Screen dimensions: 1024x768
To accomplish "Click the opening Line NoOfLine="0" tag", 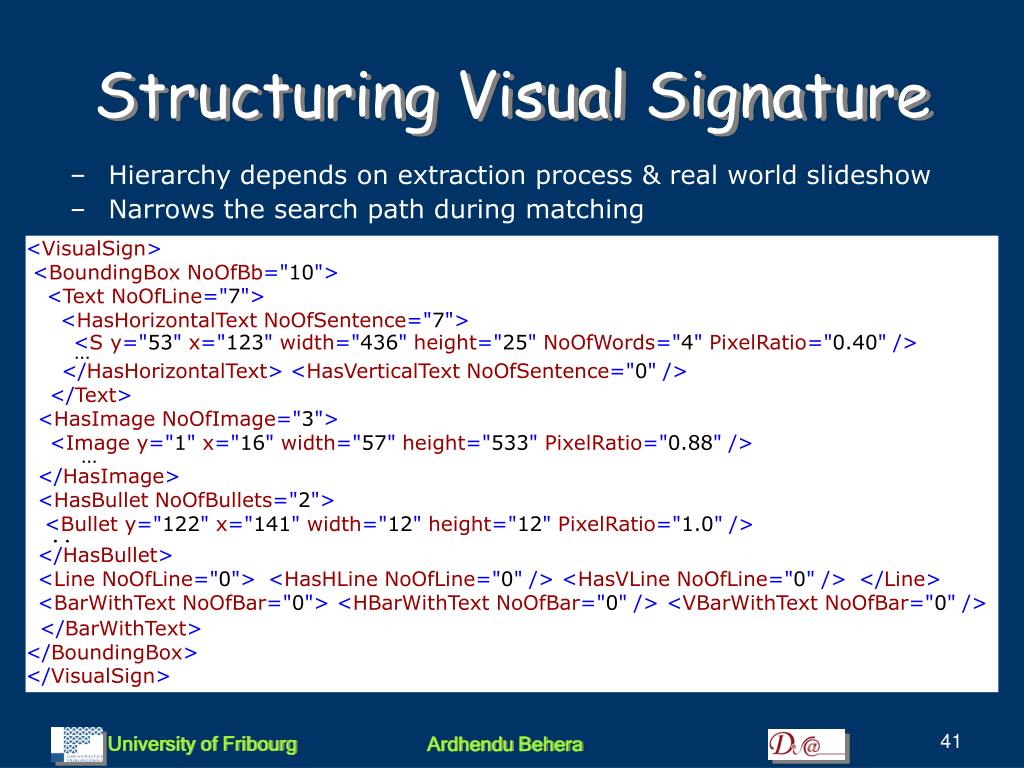I will coord(147,579).
